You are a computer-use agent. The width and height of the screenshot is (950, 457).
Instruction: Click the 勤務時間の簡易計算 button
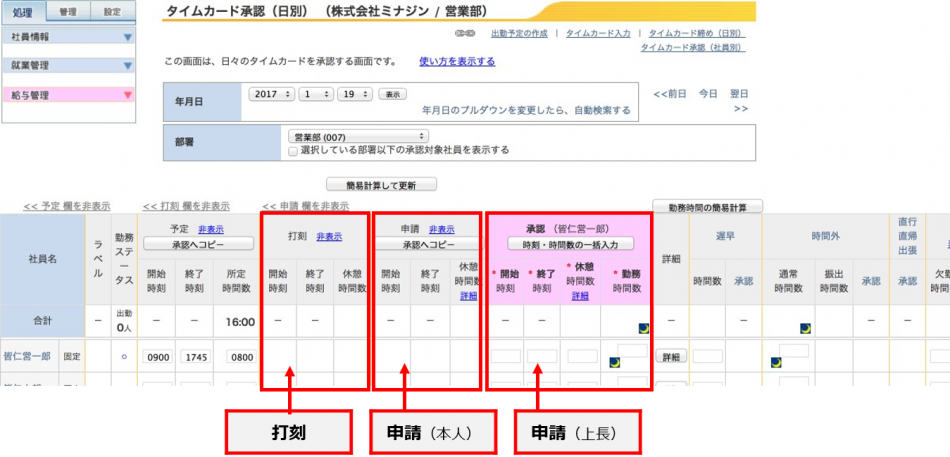pos(707,207)
